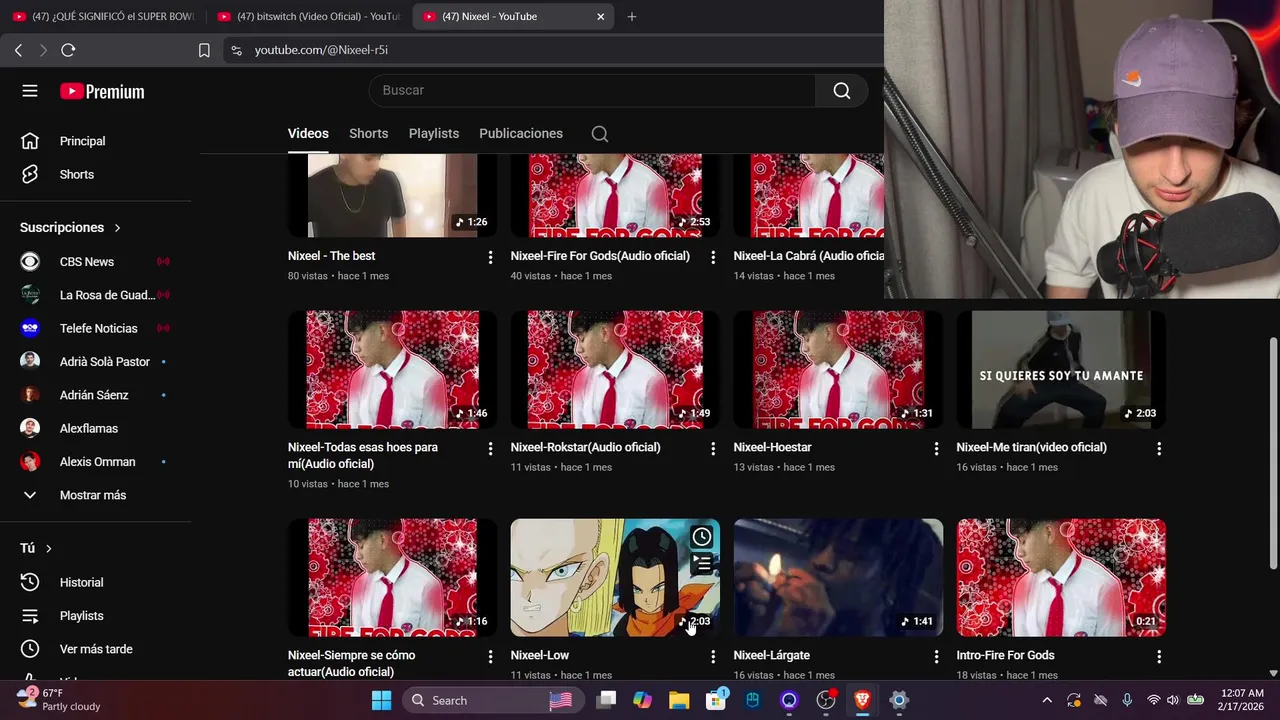Open Windows Start menu
This screenshot has height=720, width=1280.
(x=381, y=700)
